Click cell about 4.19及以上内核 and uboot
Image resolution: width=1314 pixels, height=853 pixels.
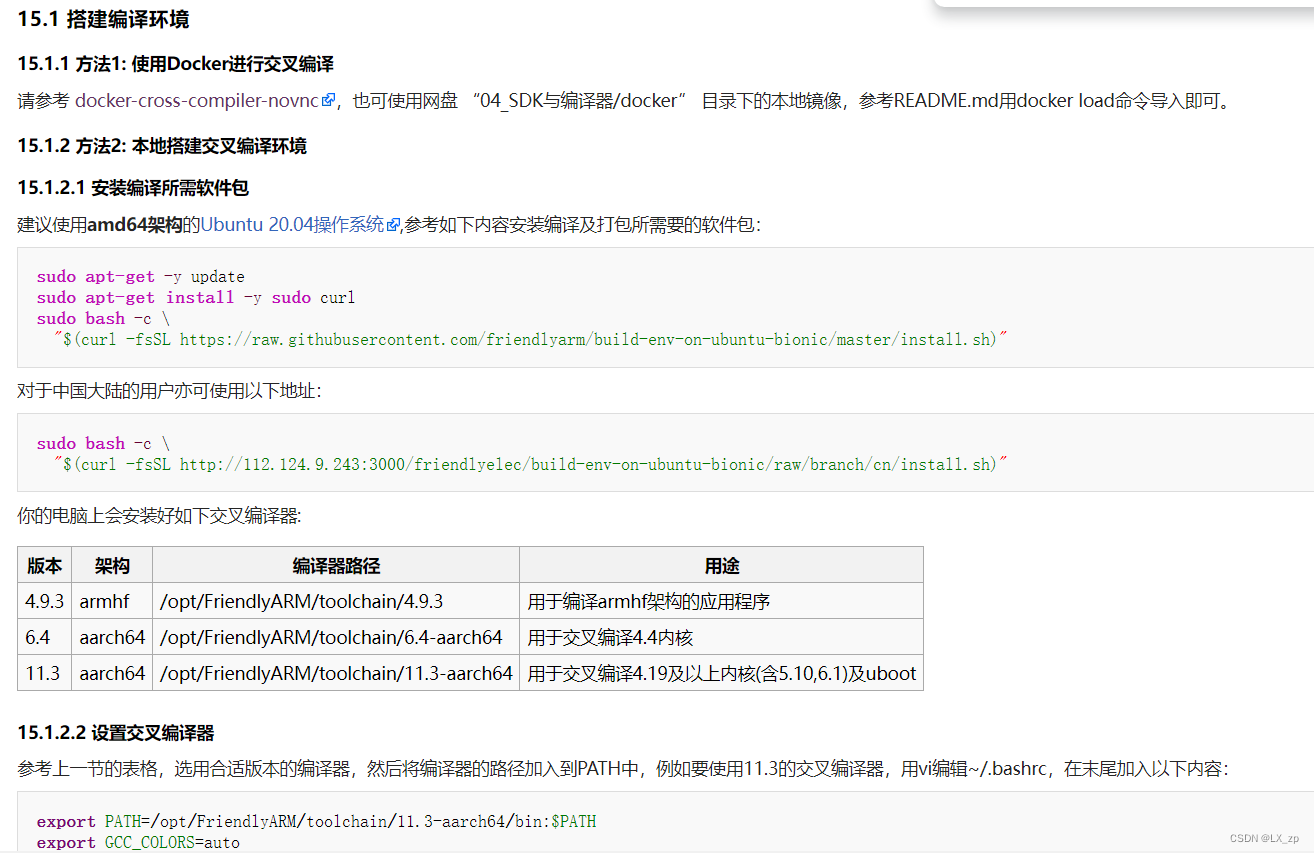[722, 673]
